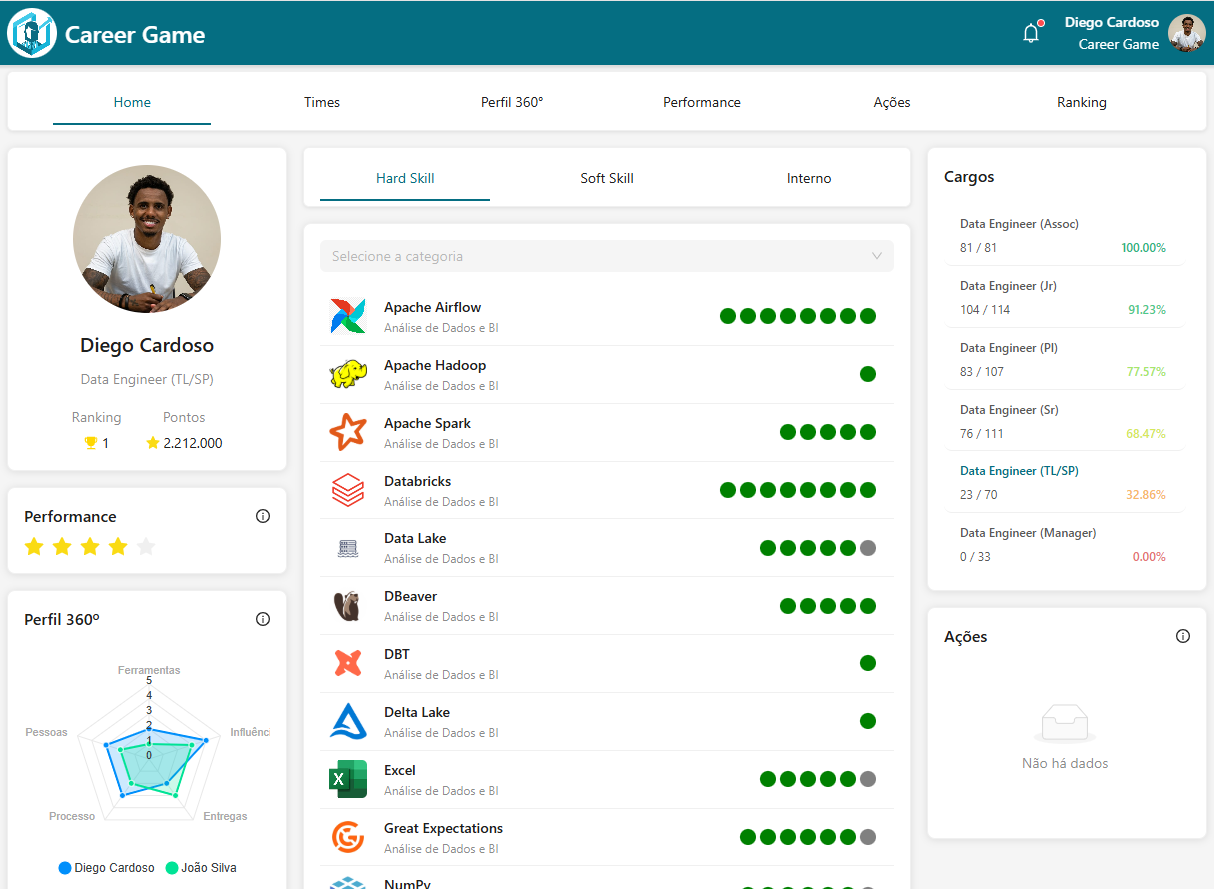Image resolution: width=1214 pixels, height=889 pixels.
Task: Open the notification bell
Action: click(1031, 31)
